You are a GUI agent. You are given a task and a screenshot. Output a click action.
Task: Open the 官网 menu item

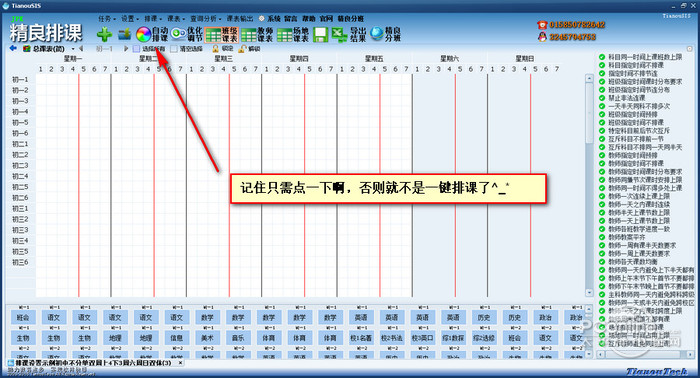(x=326, y=19)
